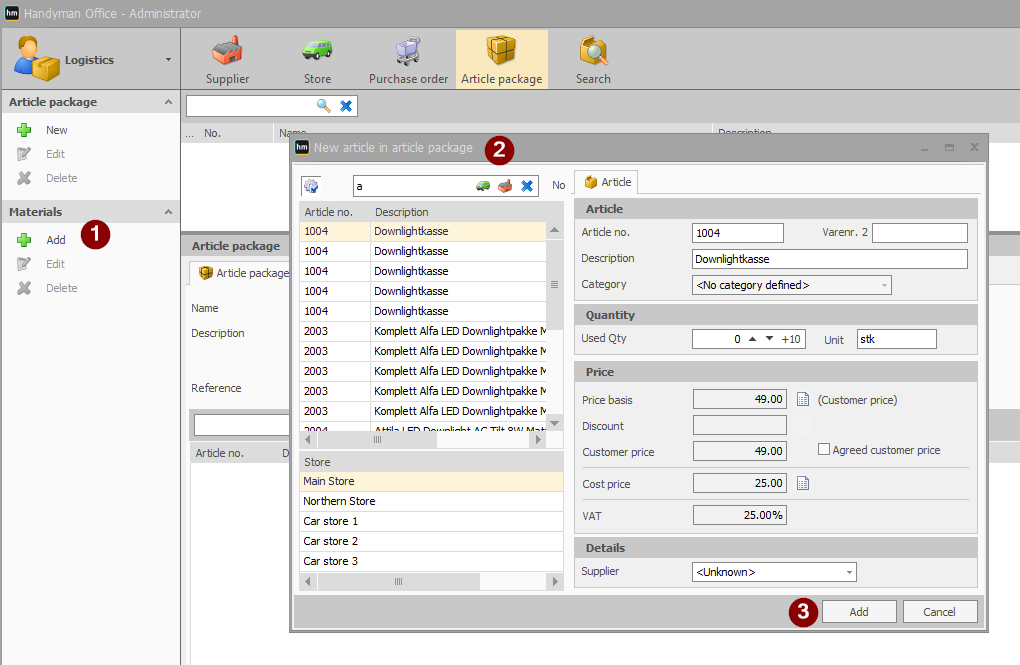Select the Article package toolbar icon

(x=502, y=60)
